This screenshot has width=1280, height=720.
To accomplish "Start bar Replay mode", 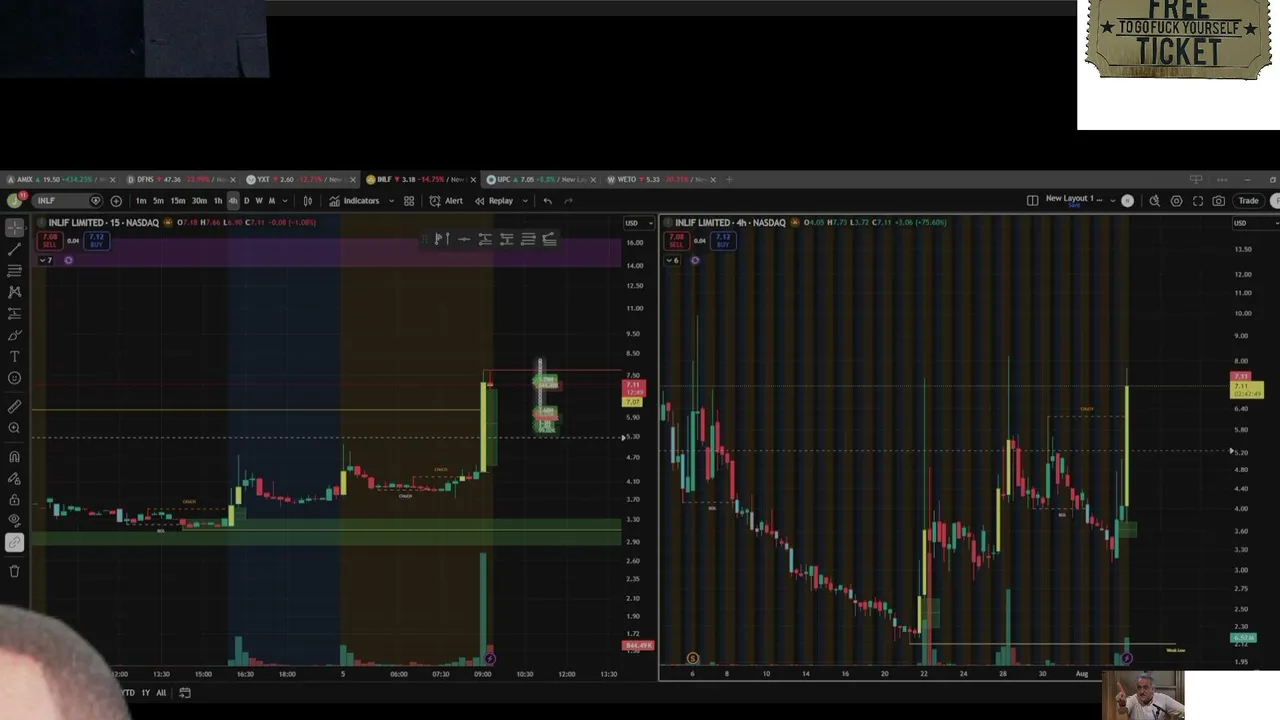I will coord(494,201).
